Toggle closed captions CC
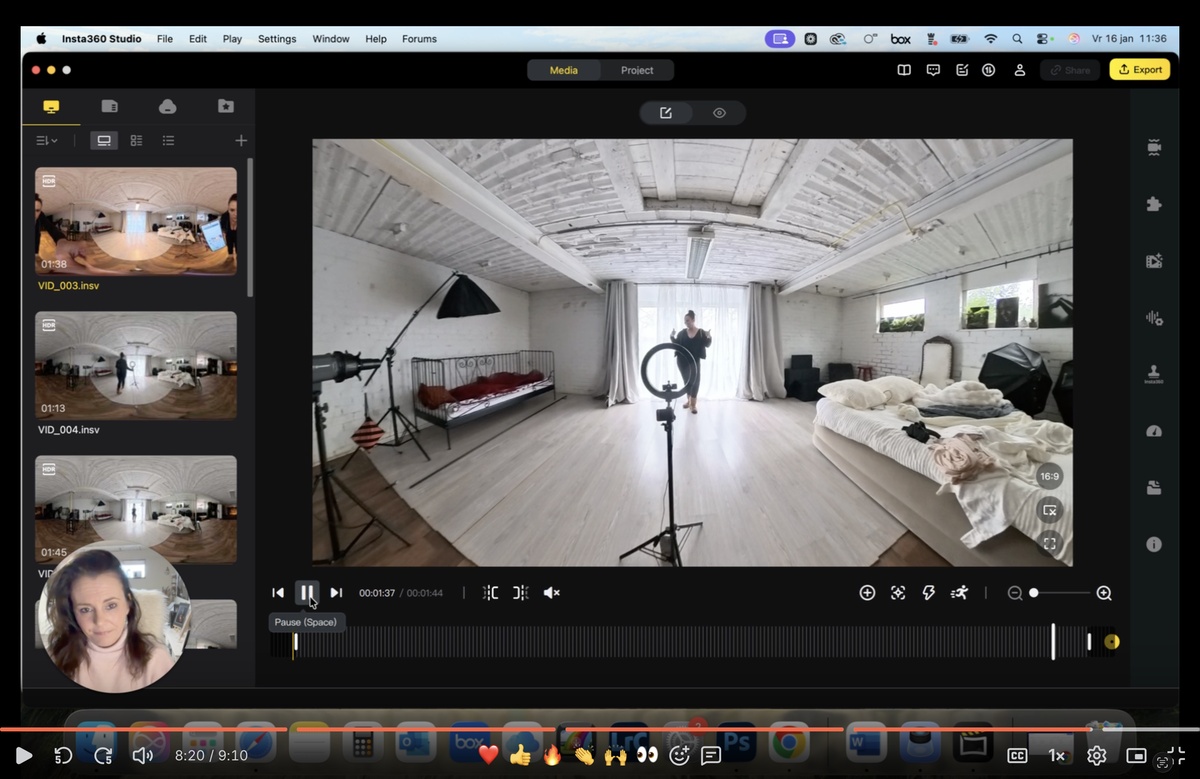The image size is (1200, 779). pyautogui.click(x=1017, y=756)
